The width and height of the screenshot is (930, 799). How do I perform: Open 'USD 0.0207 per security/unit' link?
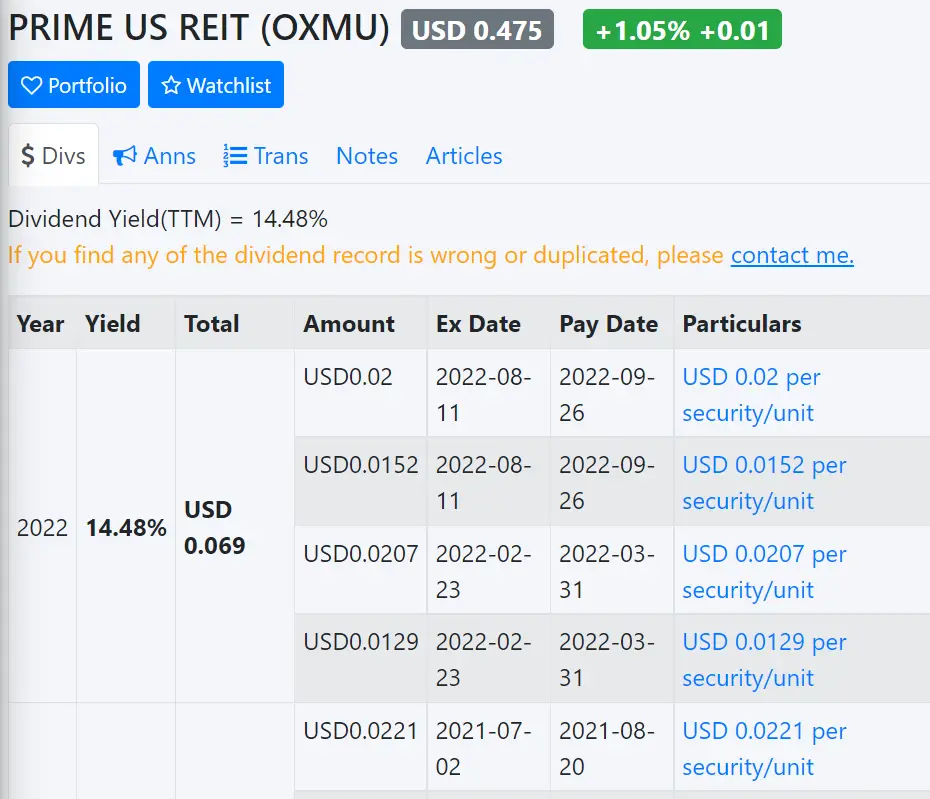pyautogui.click(x=765, y=571)
